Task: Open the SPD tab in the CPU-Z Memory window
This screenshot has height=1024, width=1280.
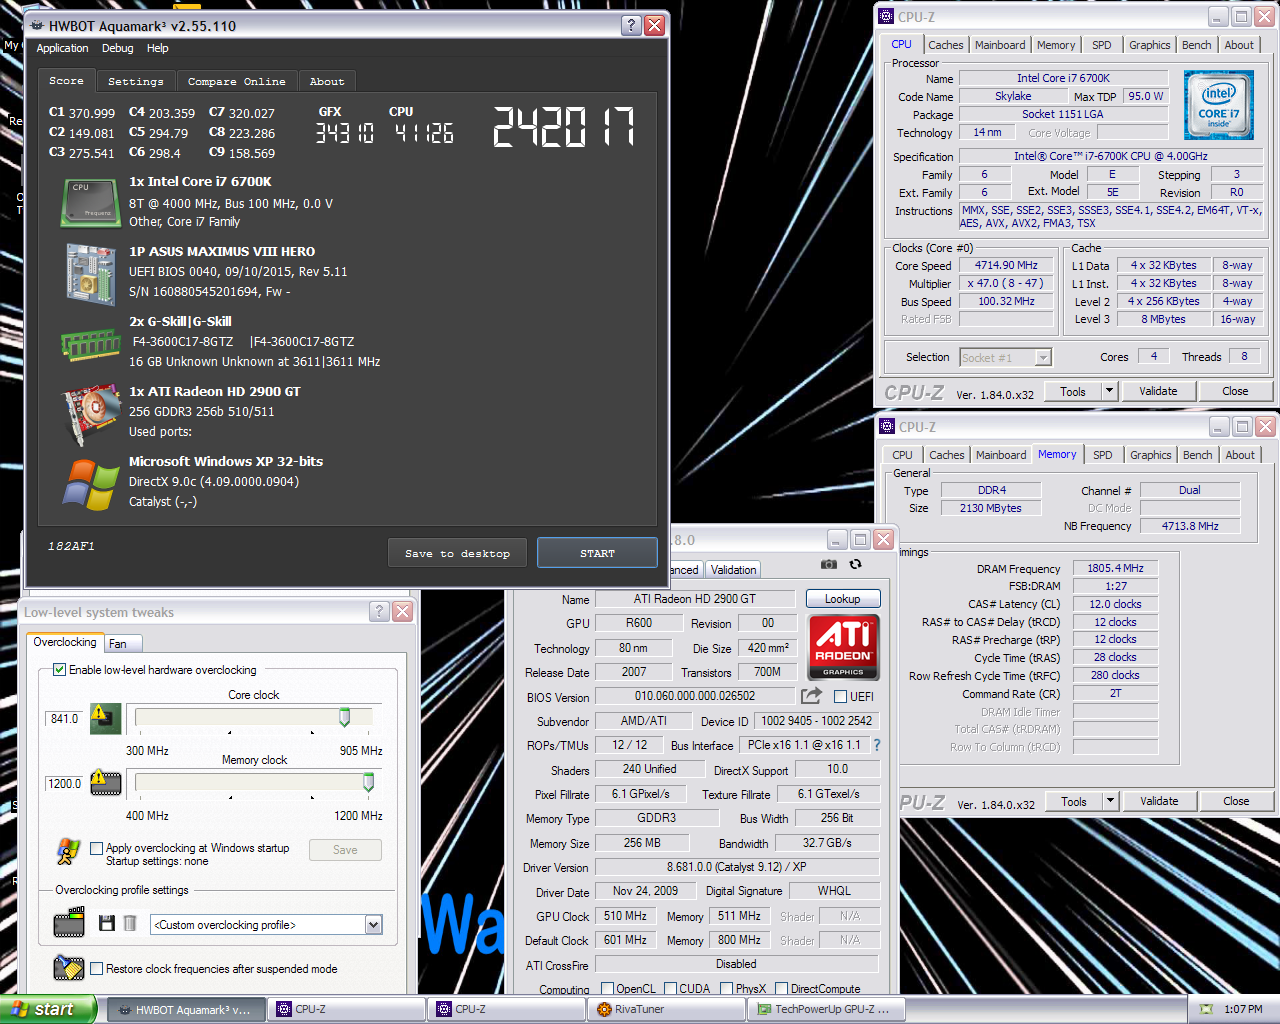Action: pyautogui.click(x=1103, y=455)
